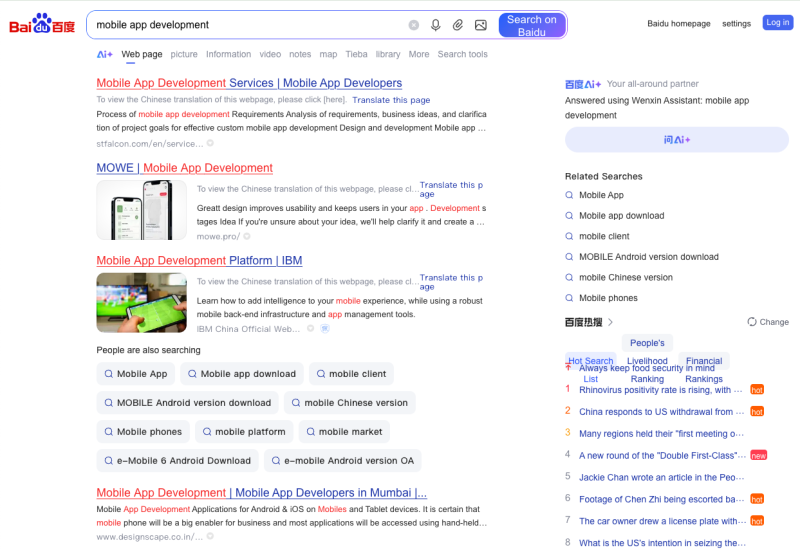Open the More tab dropdown
Image resolution: width=800 pixels, height=550 pixels.
tap(419, 54)
